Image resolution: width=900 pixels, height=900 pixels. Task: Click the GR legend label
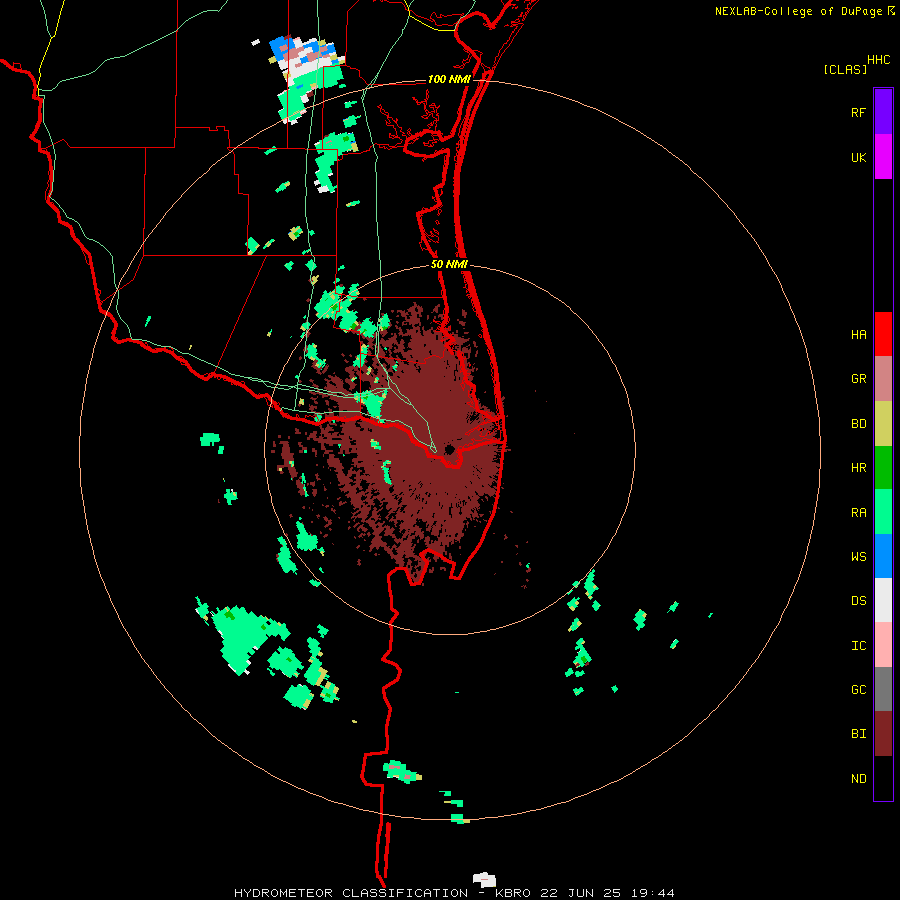[x=858, y=379]
